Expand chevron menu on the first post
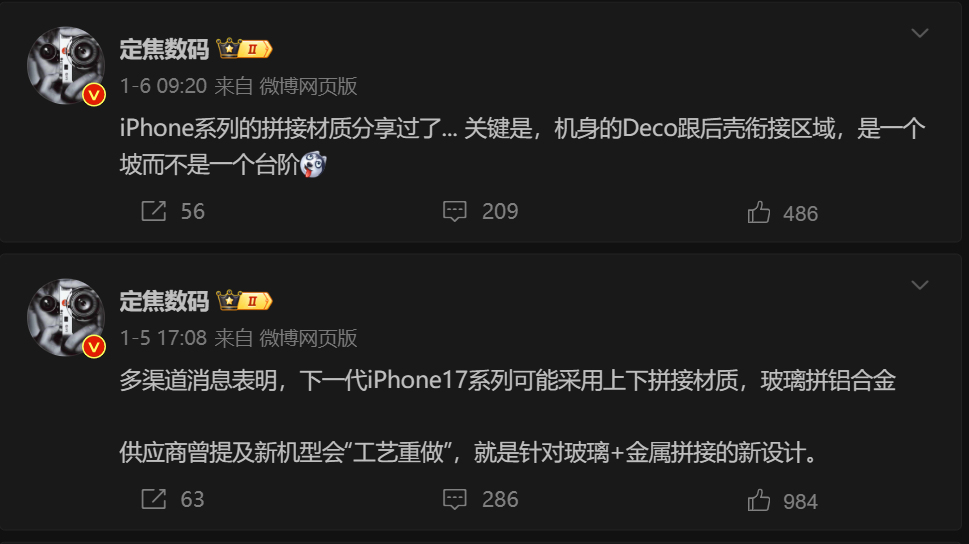This screenshot has height=544, width=969. 920,33
